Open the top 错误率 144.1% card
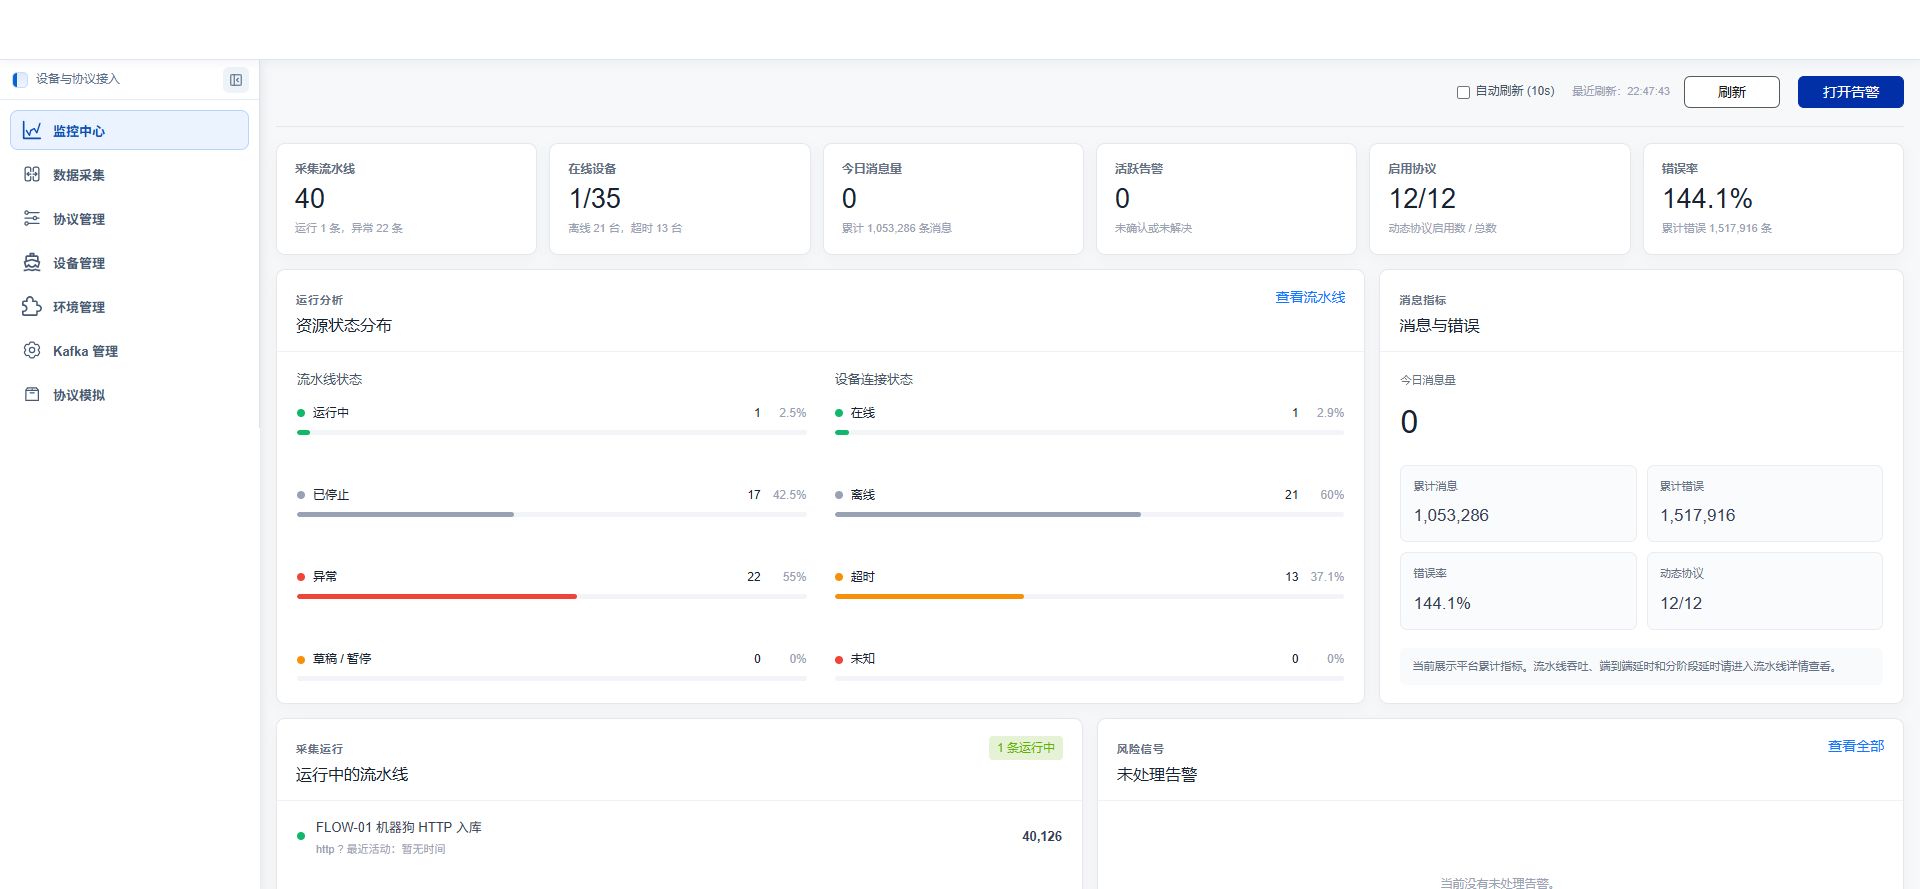This screenshot has height=889, width=1920. coord(1773,199)
